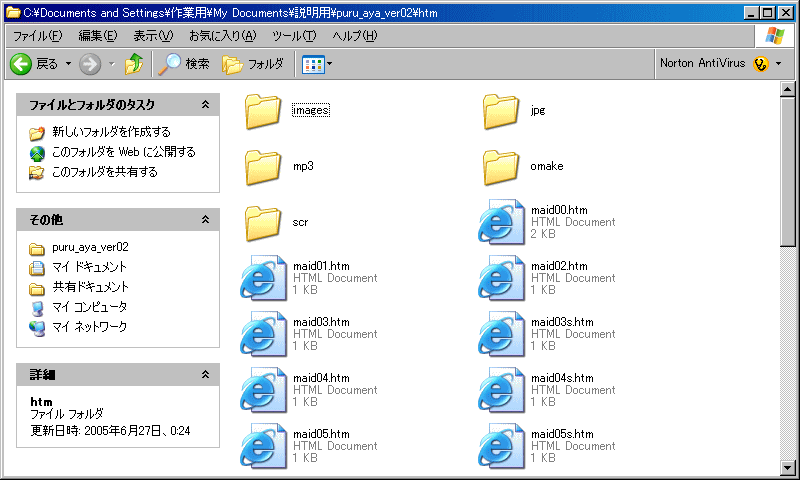Screen dimensions: 800x480
Task: Select the mp3 folder icon
Action: [263, 167]
